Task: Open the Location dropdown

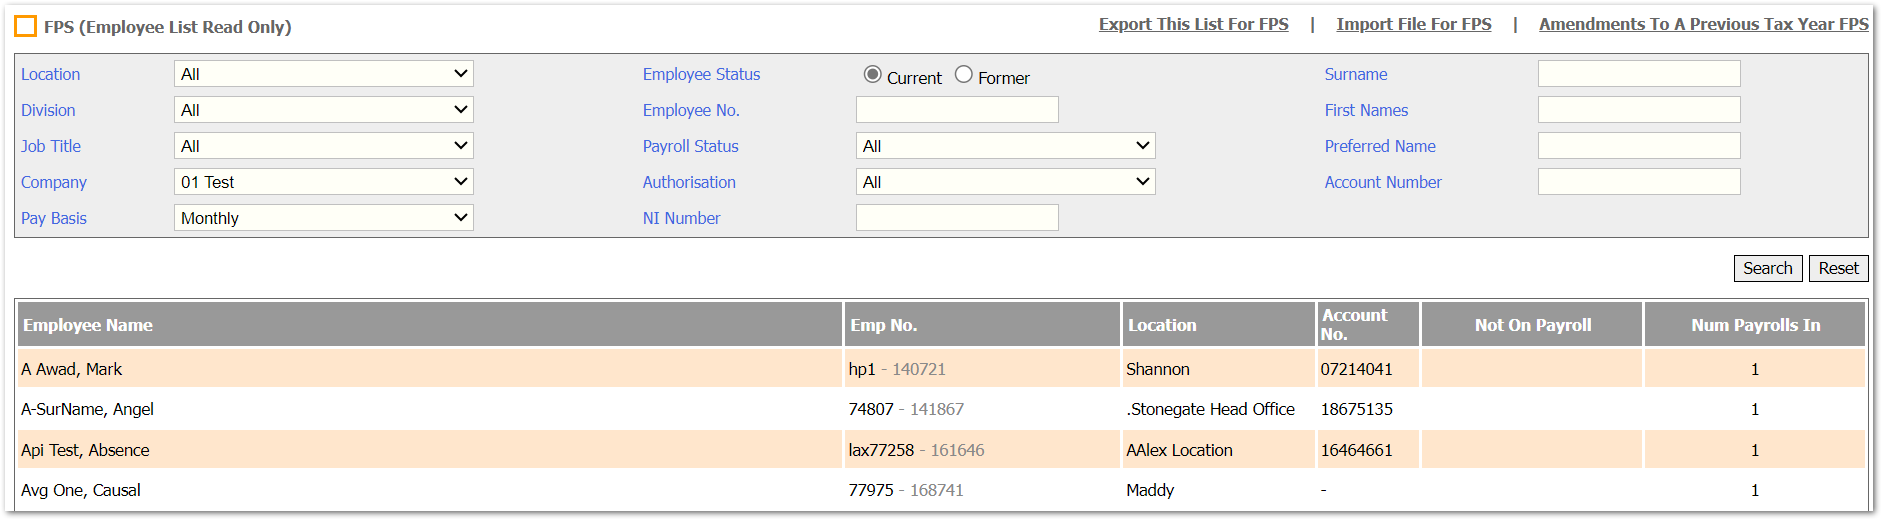Action: click(x=324, y=74)
